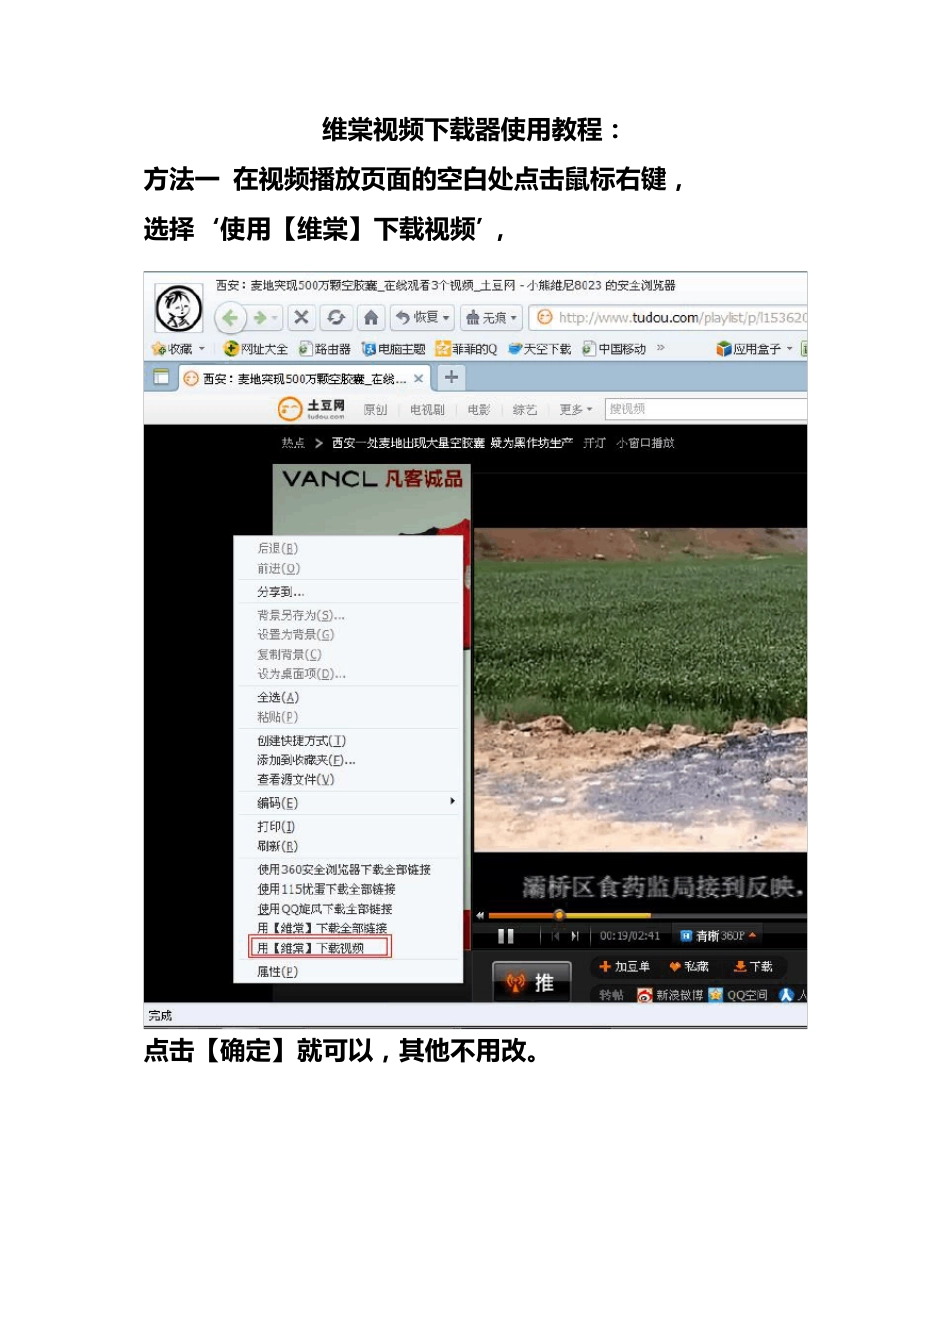Open the 路由器 bookmark

point(325,349)
